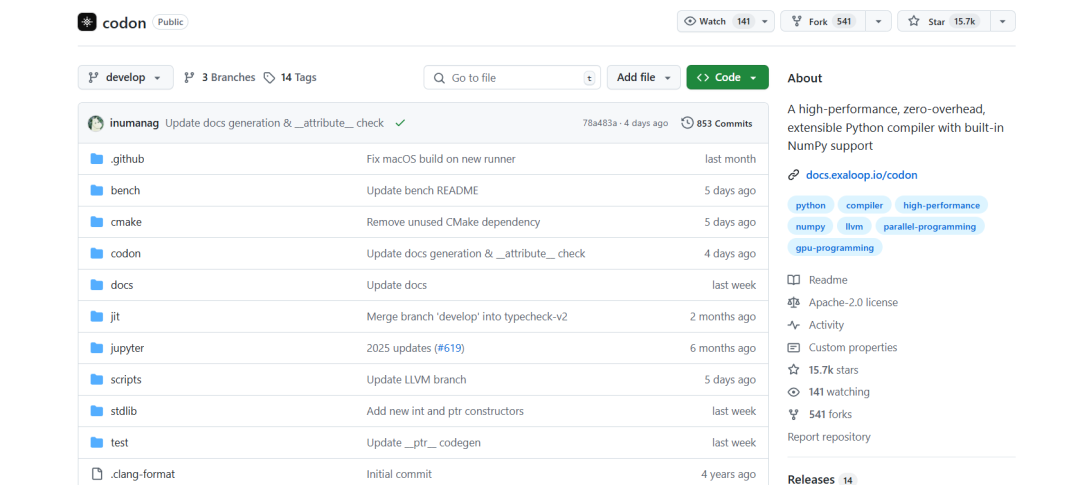Click the .clang-format file icon
Image resolution: width=1080 pixels, height=485 pixels.
pyautogui.click(x=97, y=474)
